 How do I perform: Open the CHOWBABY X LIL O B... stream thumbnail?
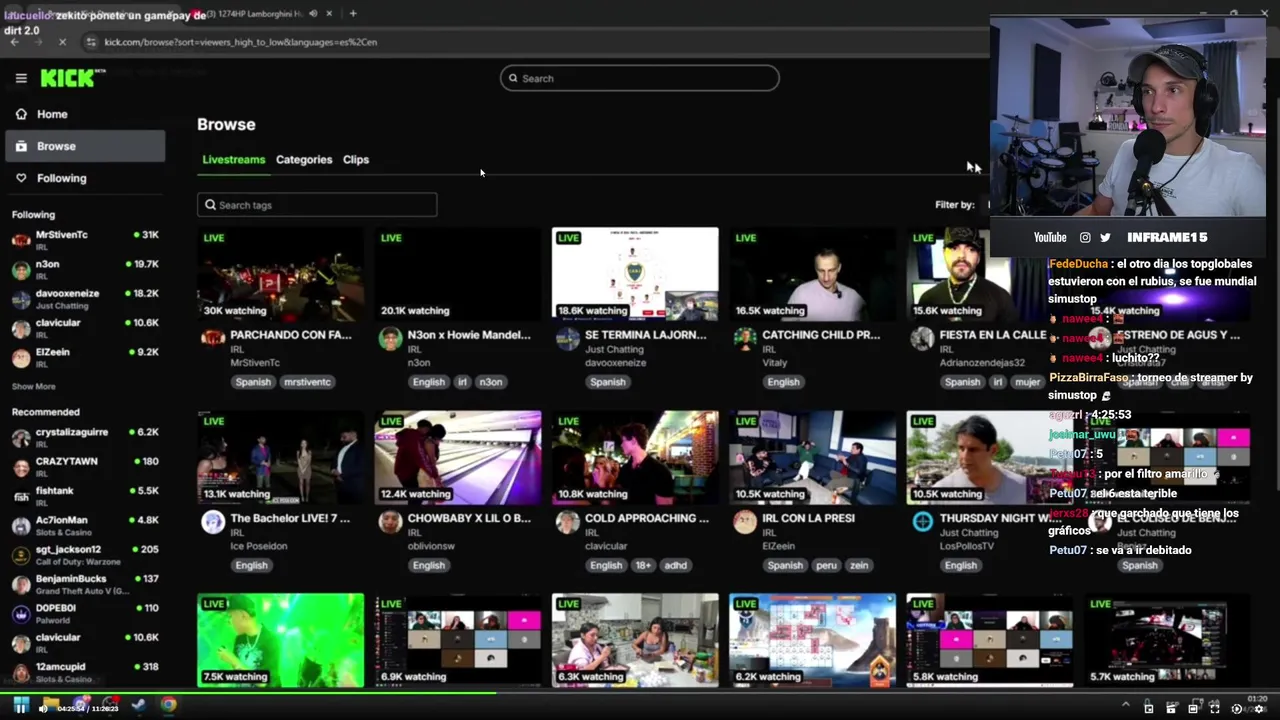pos(458,457)
